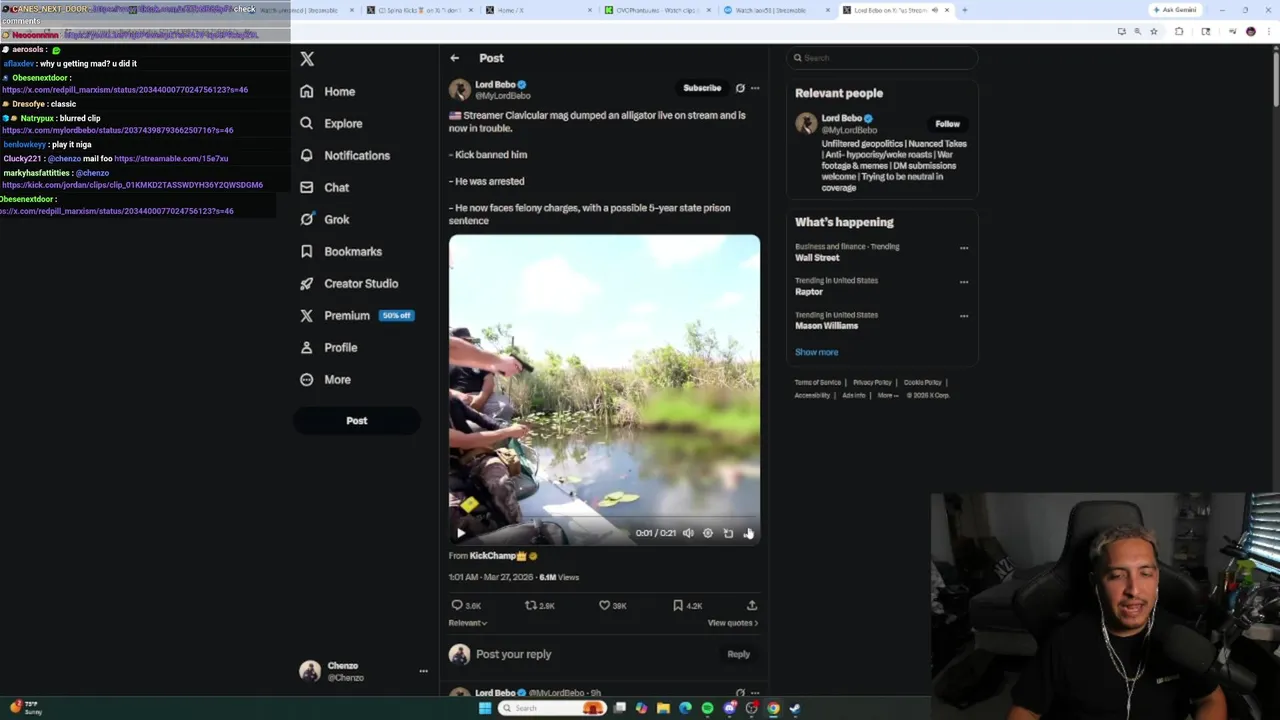
Task: Click Show more under What's happening
Action: (817, 352)
